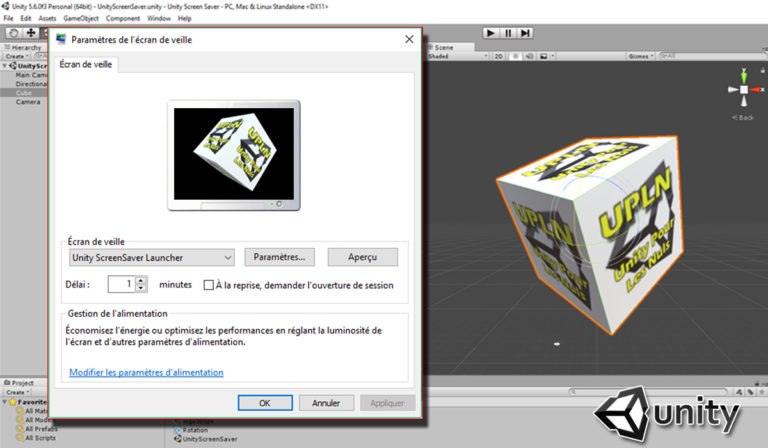This screenshot has width=768, height=448.
Task: Open the Shaded draw mode dropdown
Action: tap(458, 56)
